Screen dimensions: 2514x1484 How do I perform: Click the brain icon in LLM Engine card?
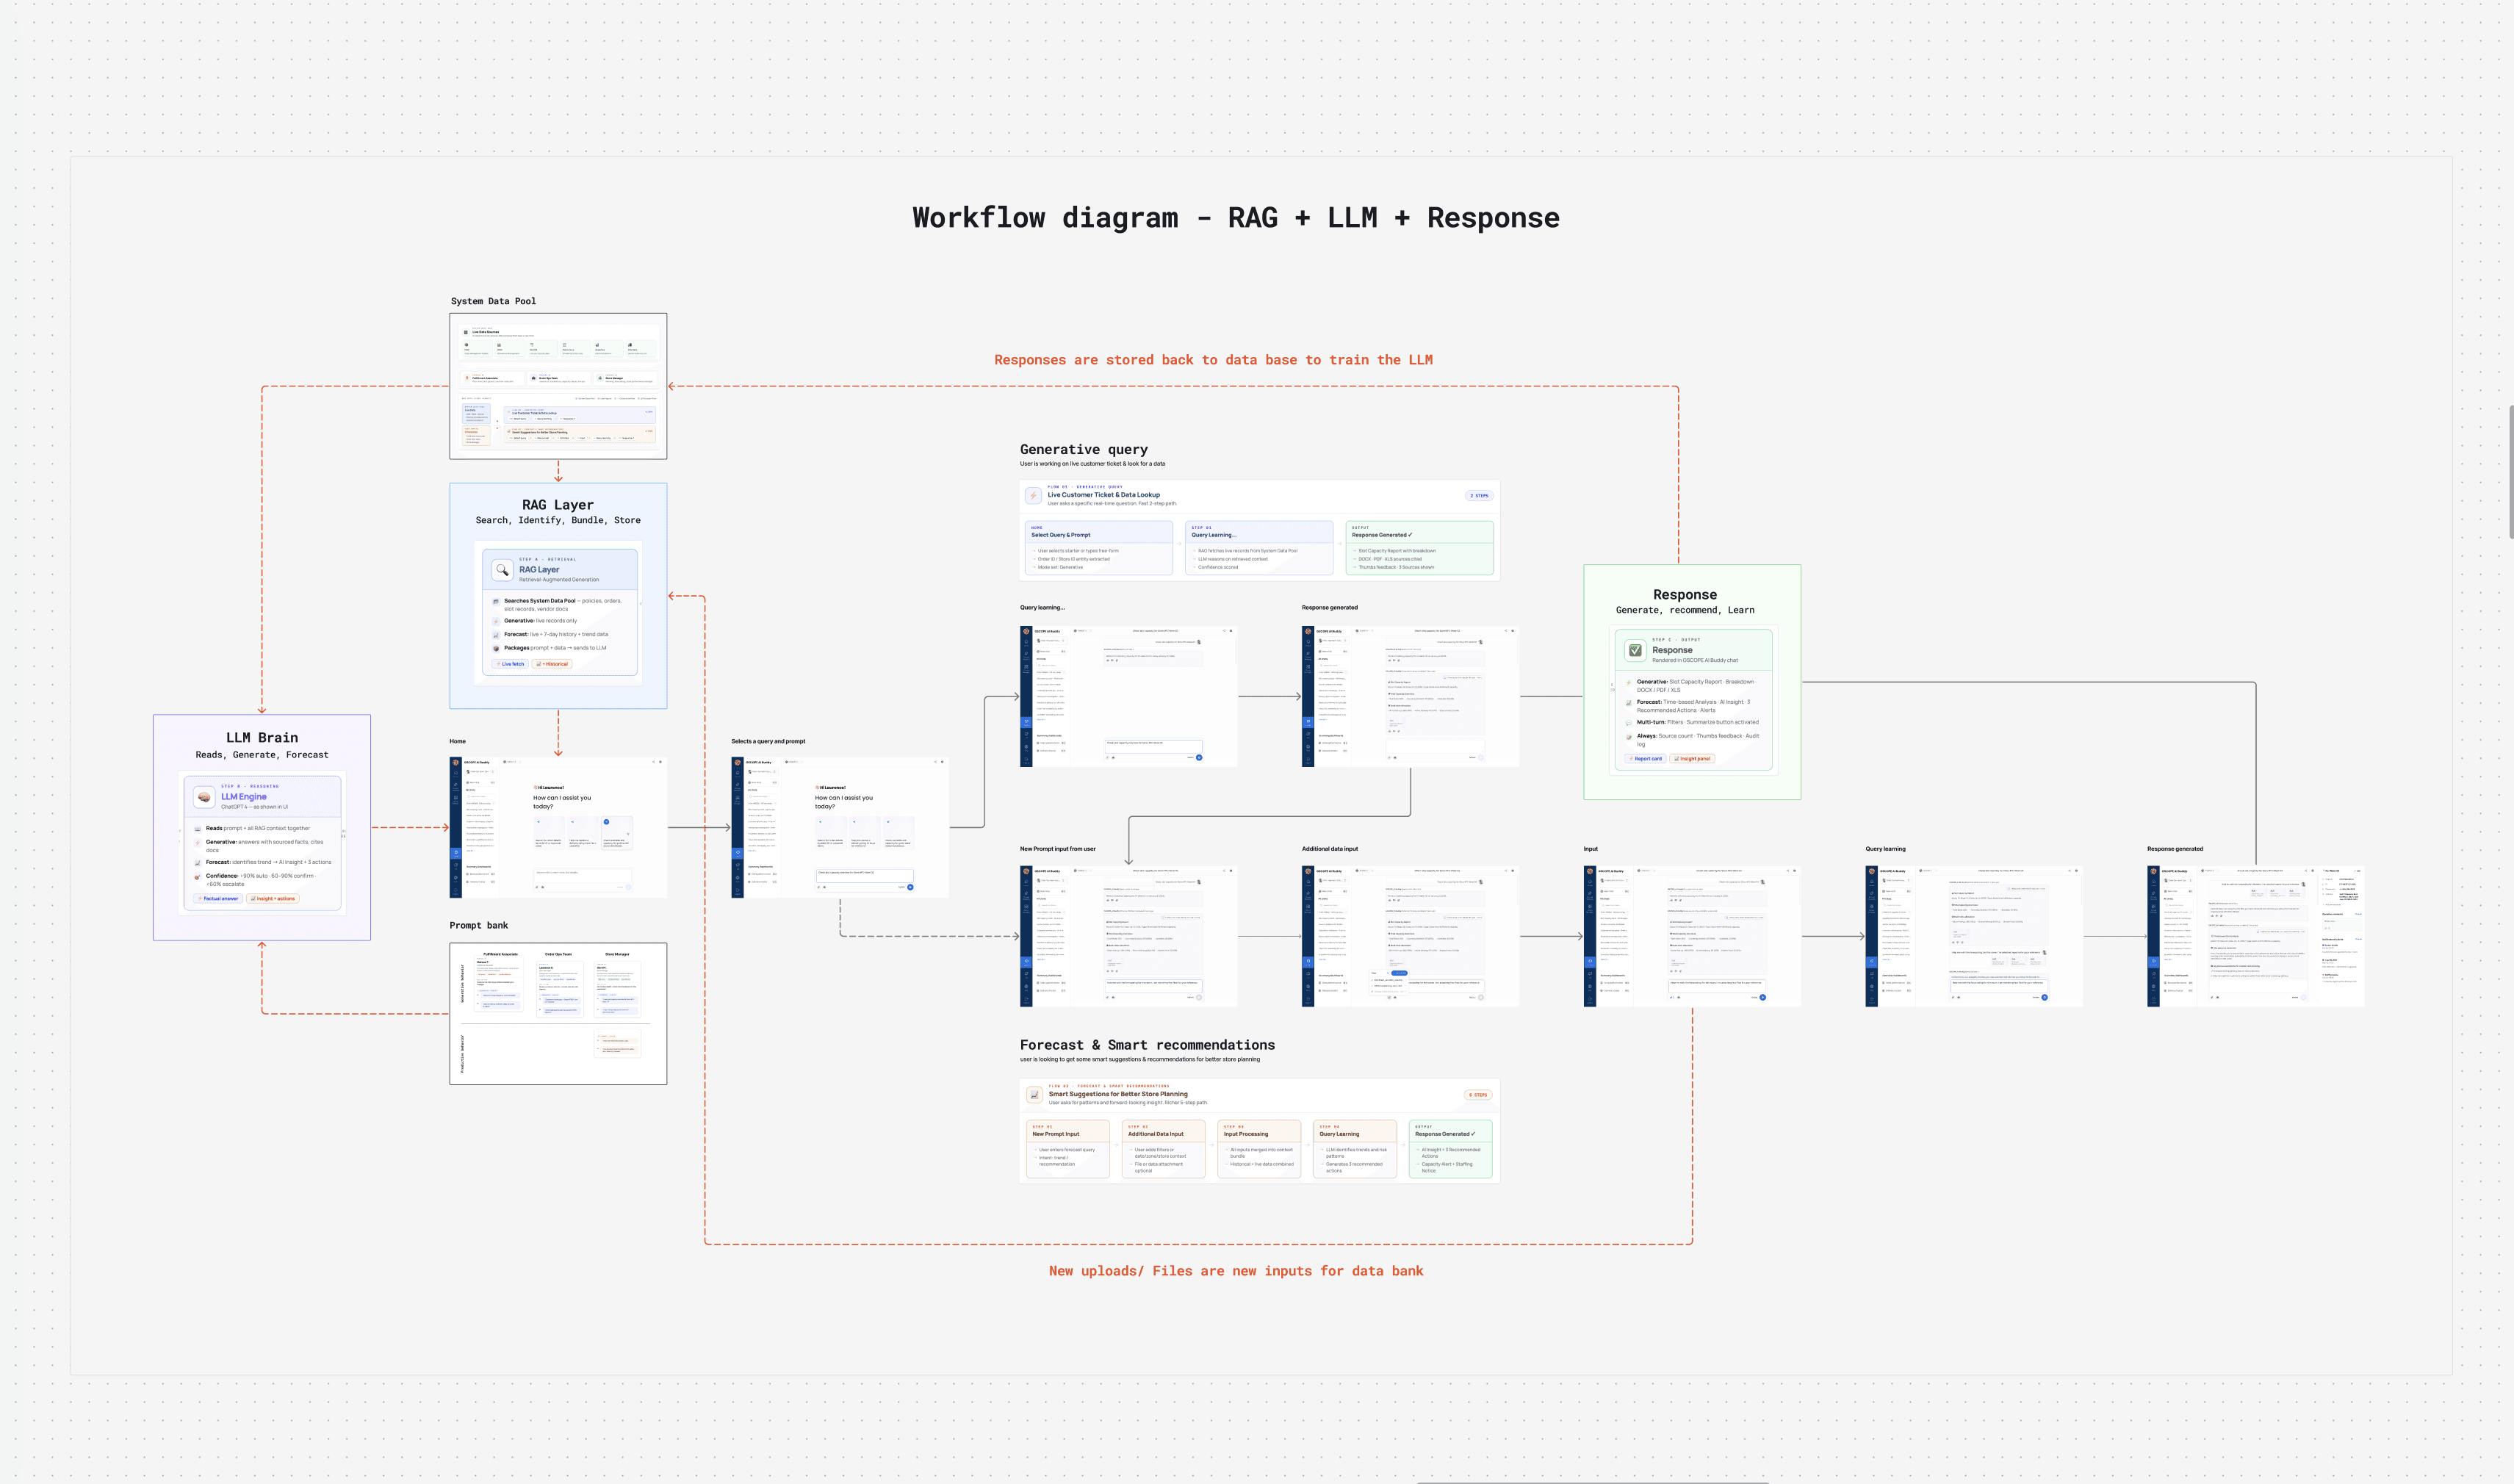pyautogui.click(x=204, y=797)
